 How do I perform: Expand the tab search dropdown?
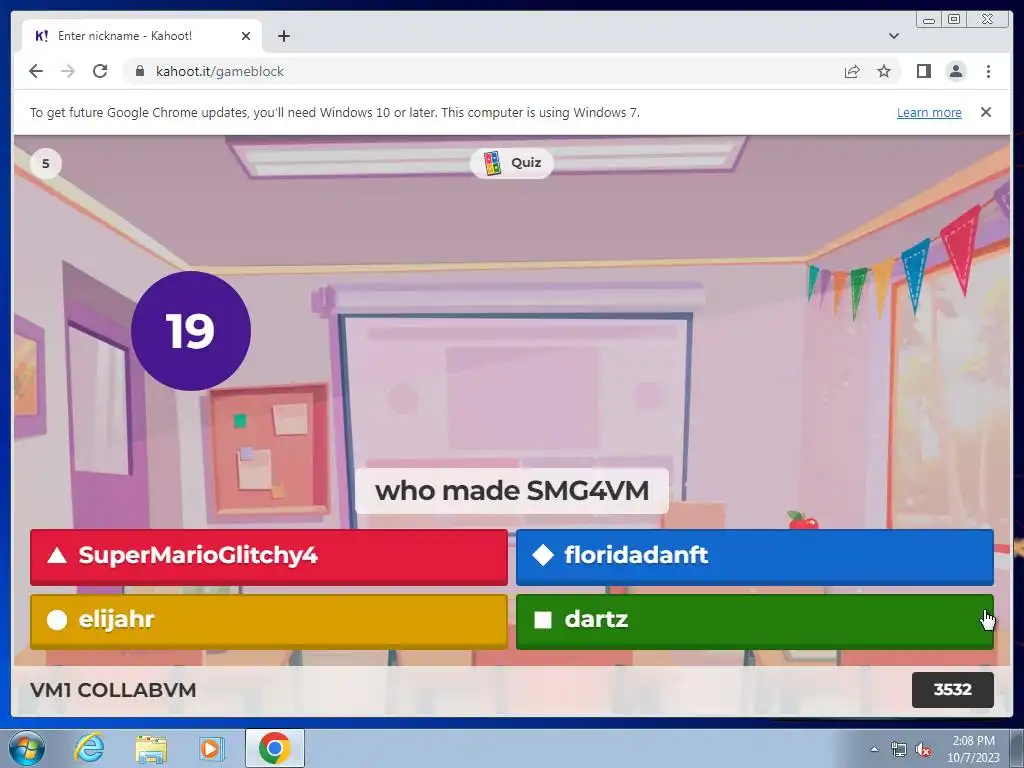pyautogui.click(x=894, y=36)
